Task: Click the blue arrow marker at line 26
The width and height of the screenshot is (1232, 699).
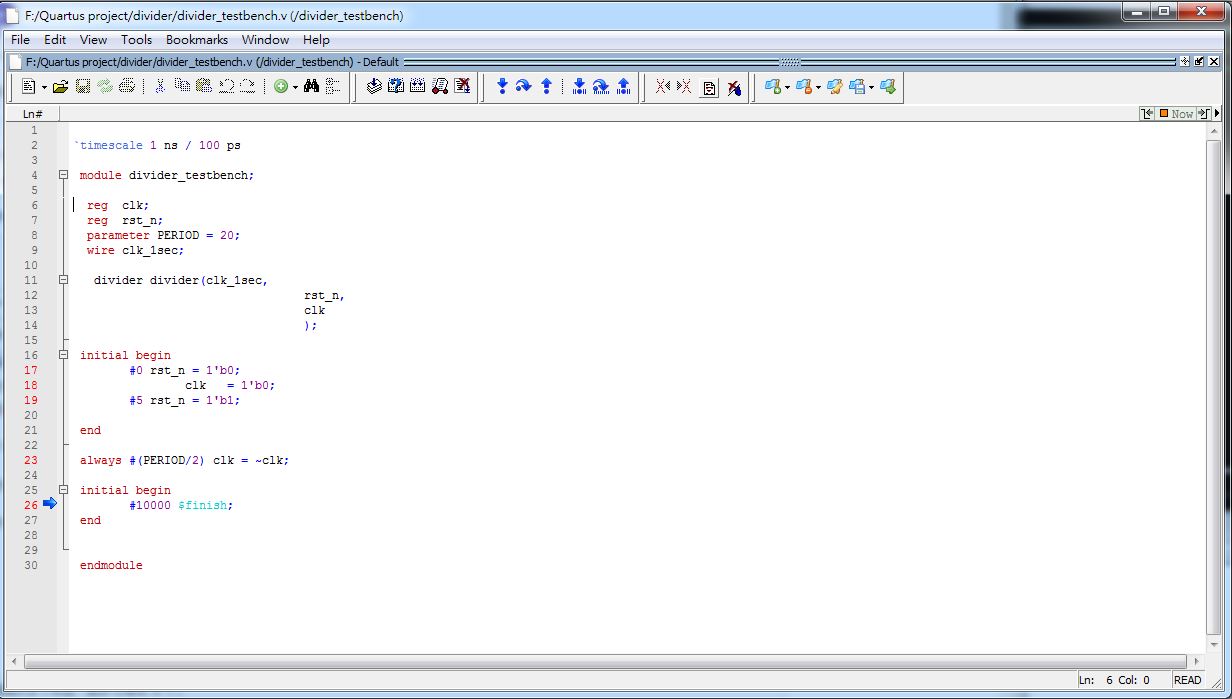Action: click(50, 504)
